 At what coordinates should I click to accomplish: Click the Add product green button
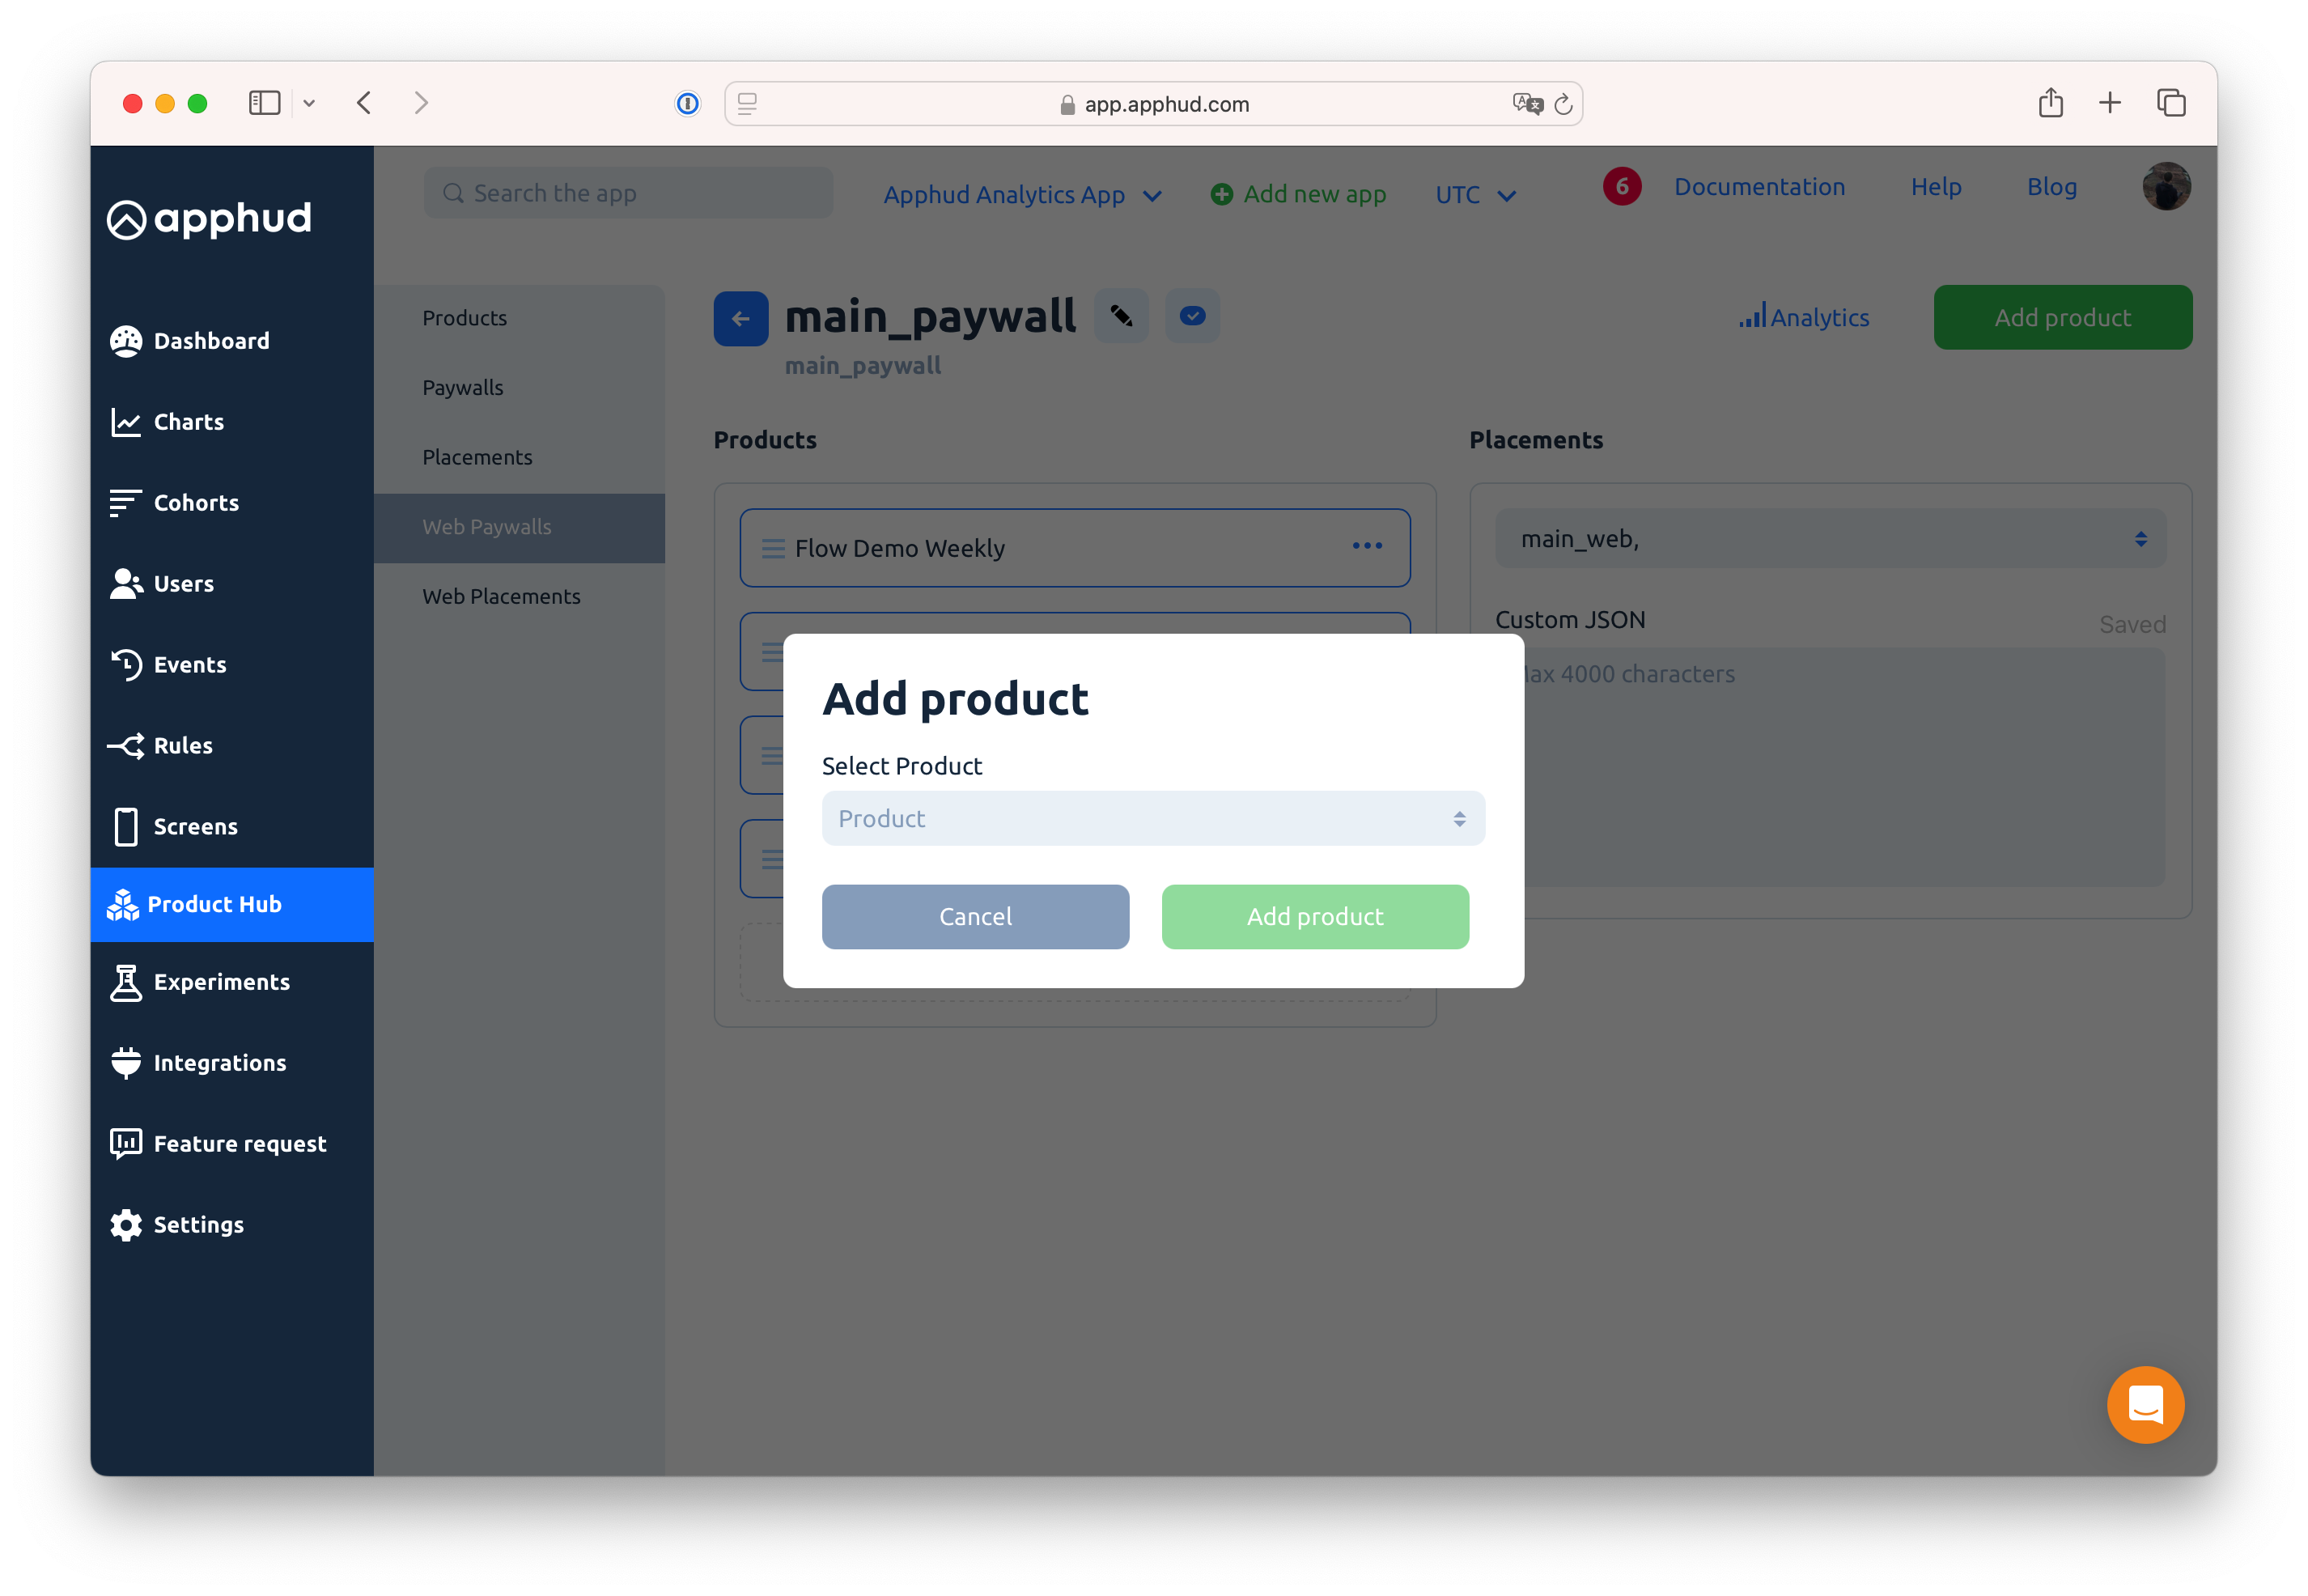point(1313,915)
